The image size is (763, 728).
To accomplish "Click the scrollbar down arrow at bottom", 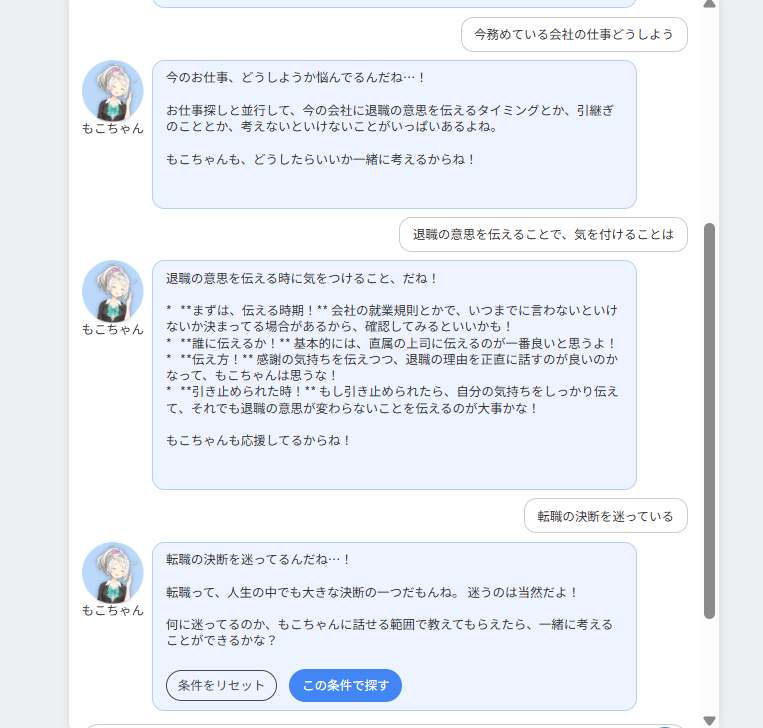I will [x=709, y=720].
